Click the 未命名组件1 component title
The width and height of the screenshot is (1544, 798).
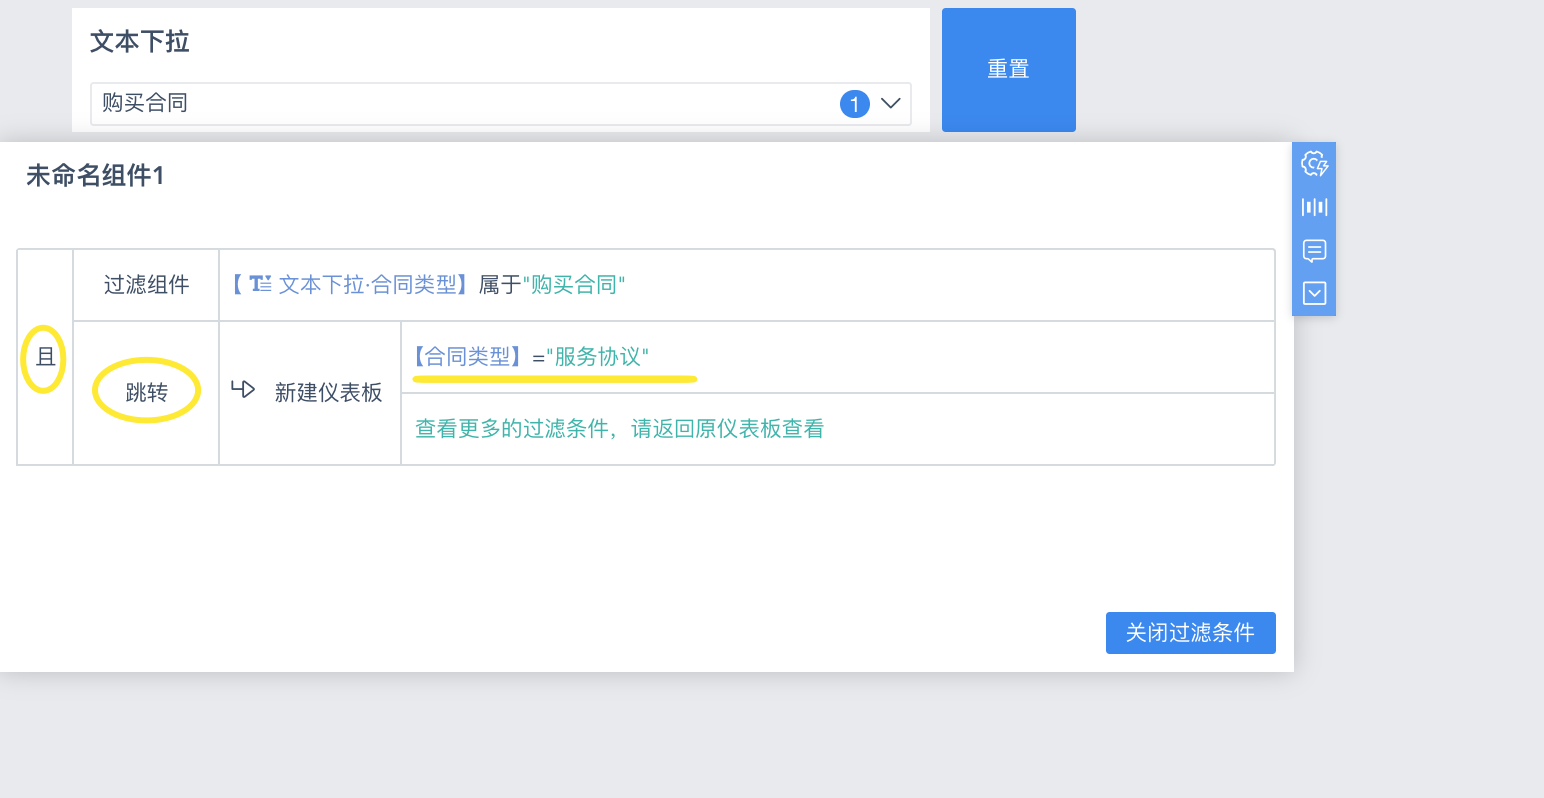point(95,176)
